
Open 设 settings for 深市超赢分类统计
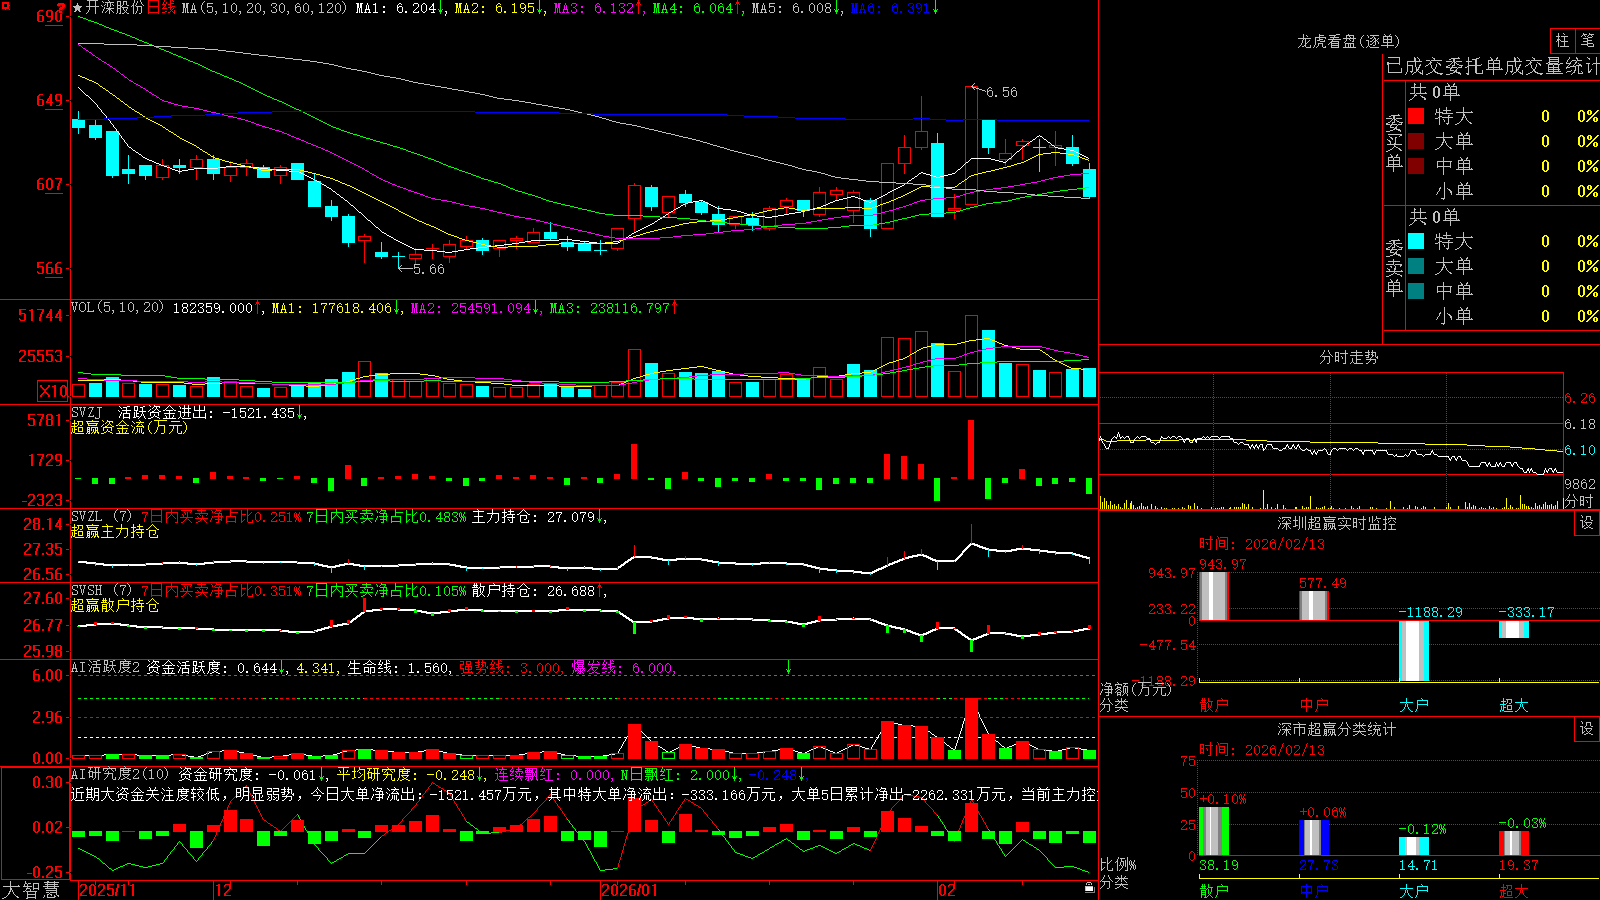pyautogui.click(x=1587, y=729)
